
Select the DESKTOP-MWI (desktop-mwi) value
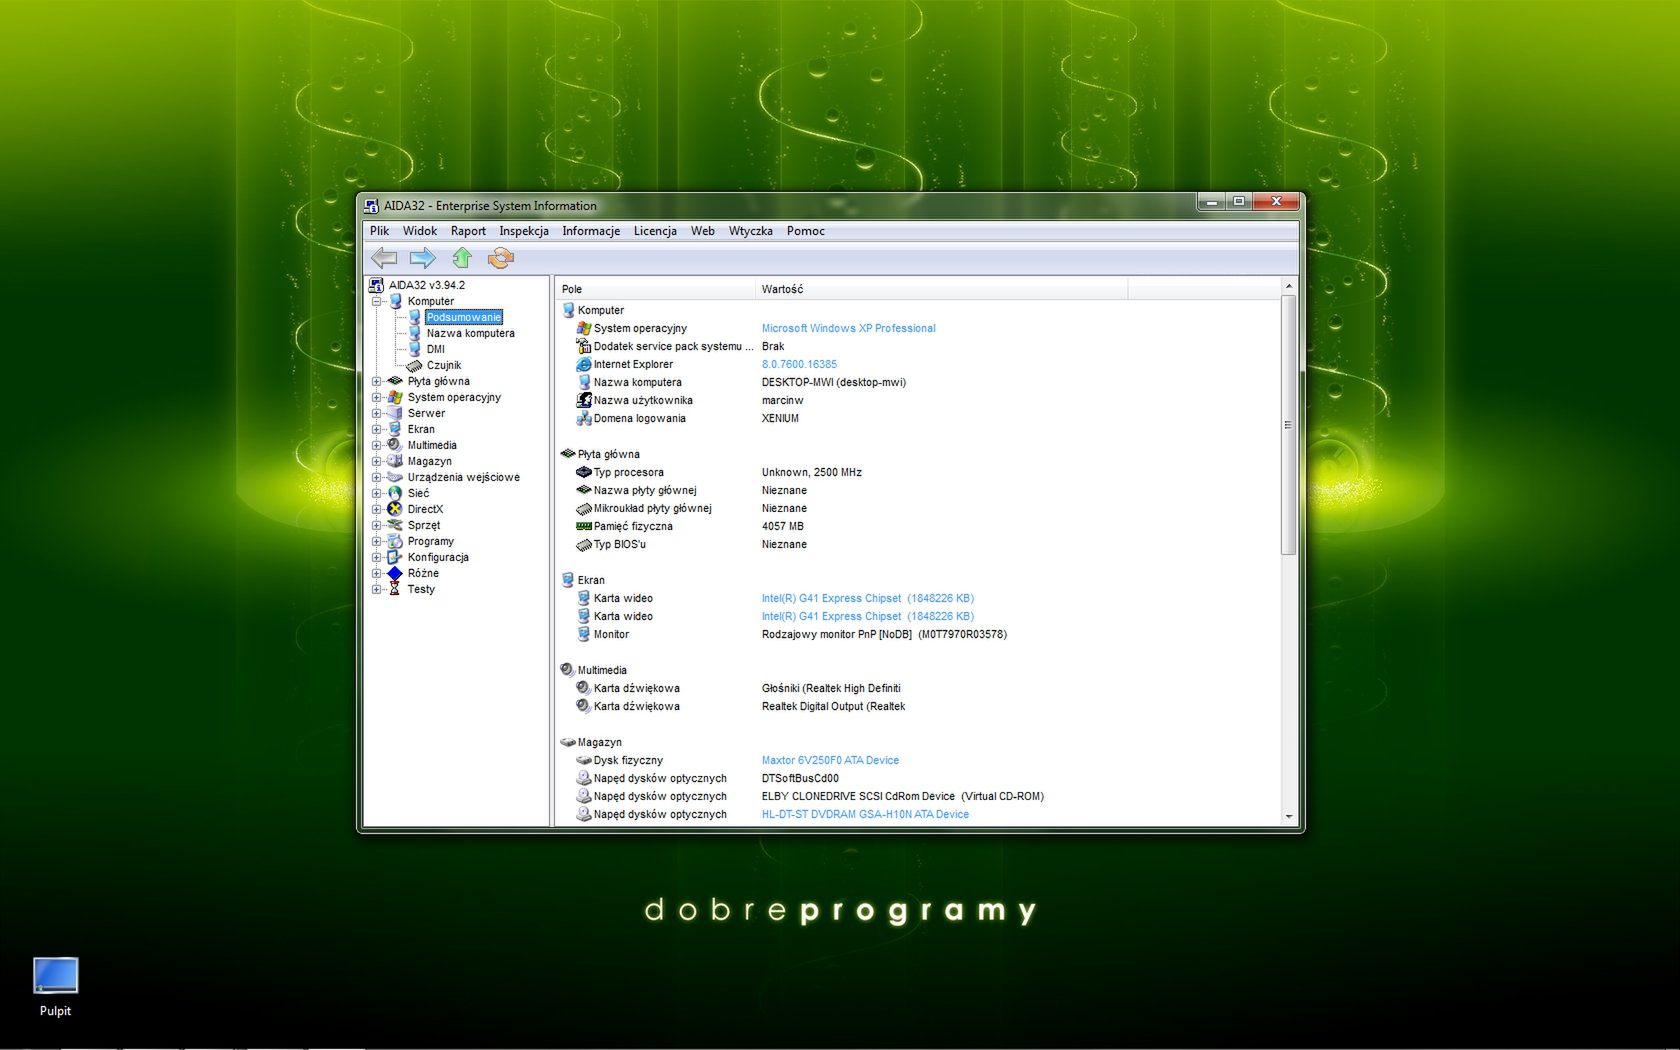pyautogui.click(x=833, y=382)
